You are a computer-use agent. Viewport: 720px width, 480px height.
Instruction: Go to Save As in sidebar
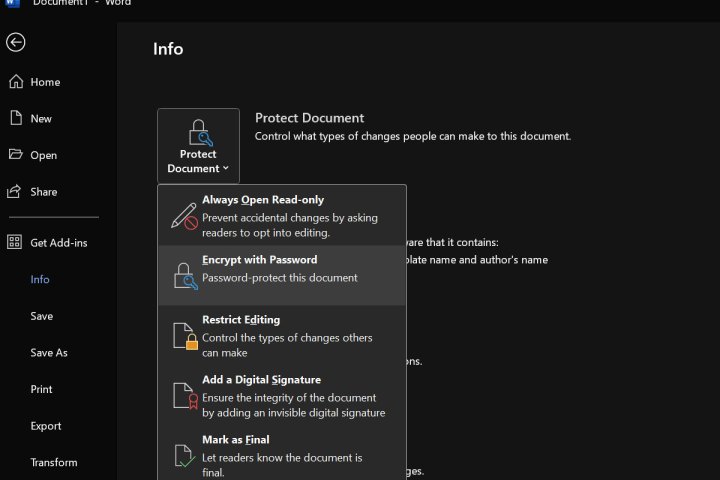pos(49,353)
